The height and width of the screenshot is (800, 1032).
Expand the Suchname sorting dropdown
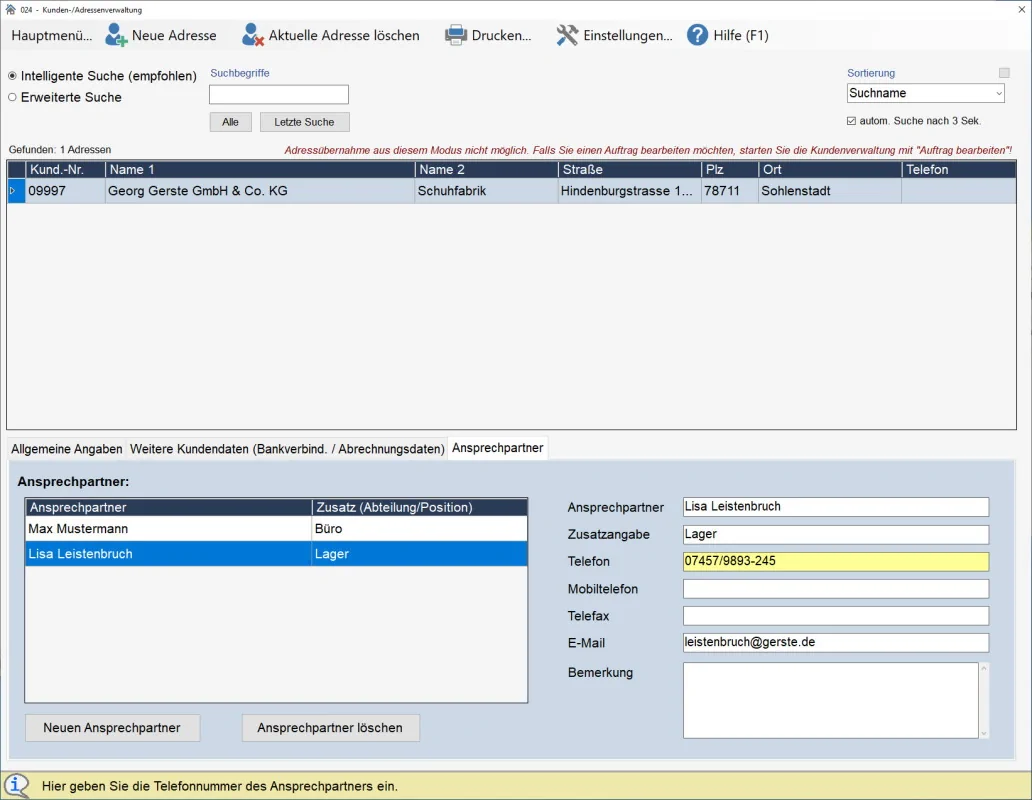(x=998, y=93)
